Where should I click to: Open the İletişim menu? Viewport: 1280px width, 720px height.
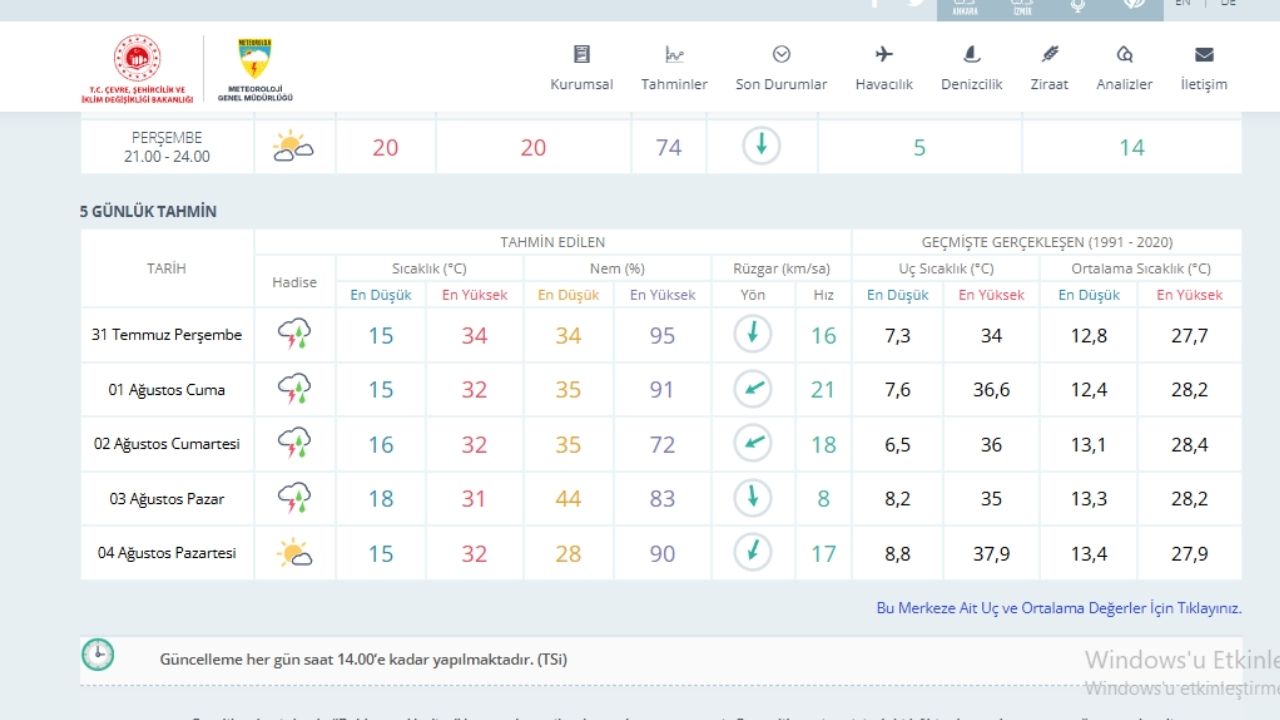click(1203, 68)
